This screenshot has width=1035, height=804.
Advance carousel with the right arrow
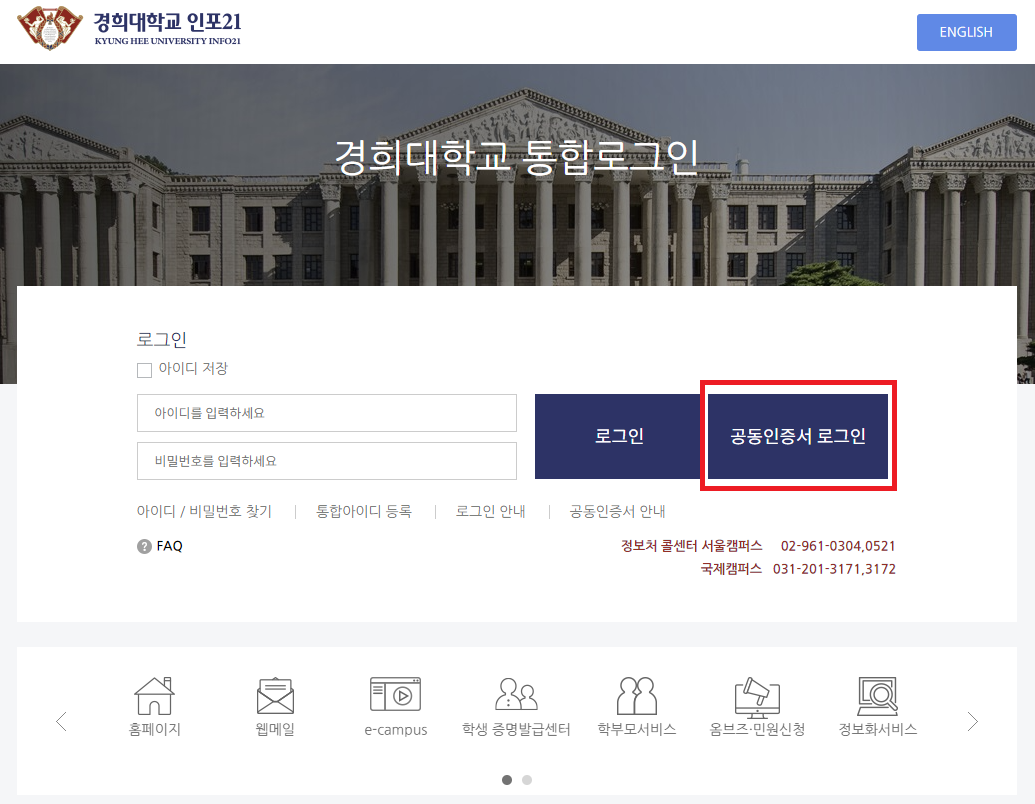972,721
